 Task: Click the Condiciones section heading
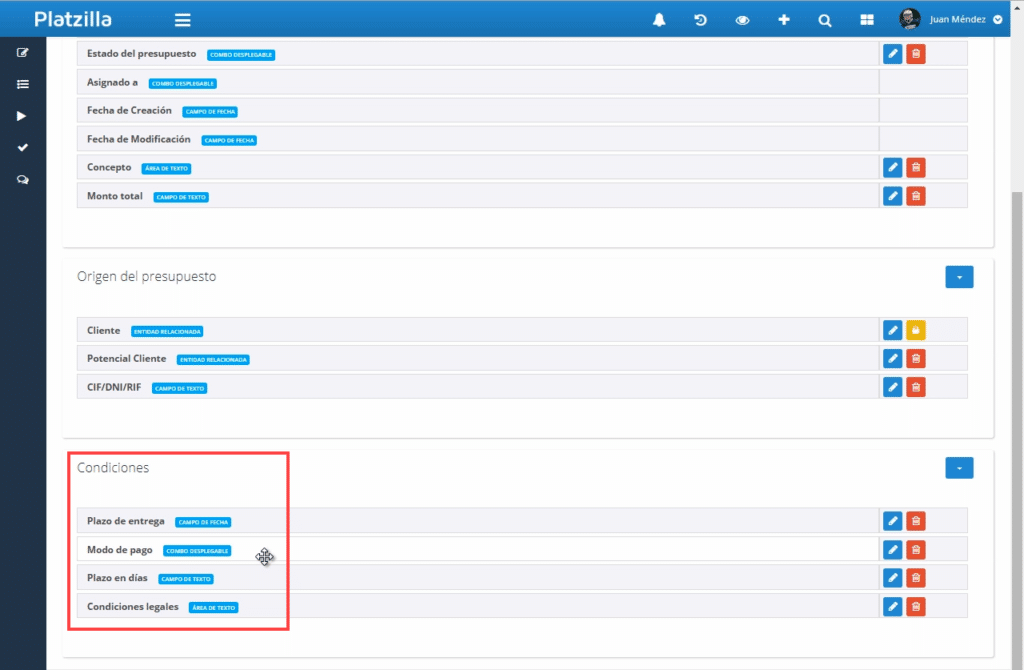[113, 468]
